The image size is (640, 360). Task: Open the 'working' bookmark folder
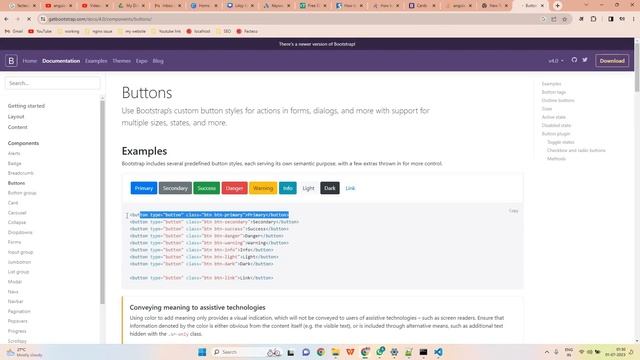pyautogui.click(x=69, y=31)
